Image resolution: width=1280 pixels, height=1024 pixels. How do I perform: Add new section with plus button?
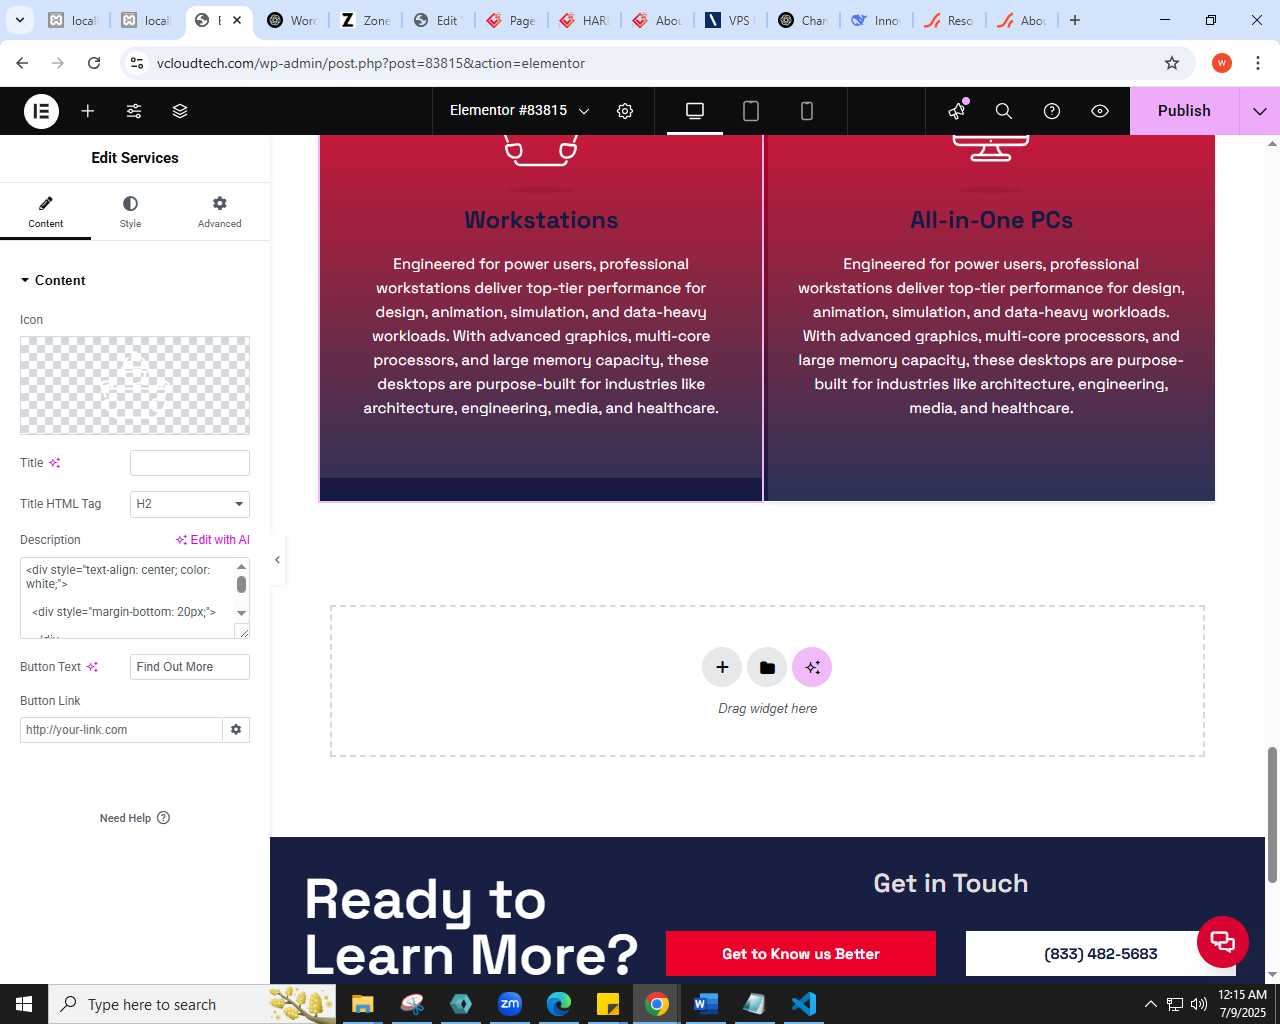[722, 667]
